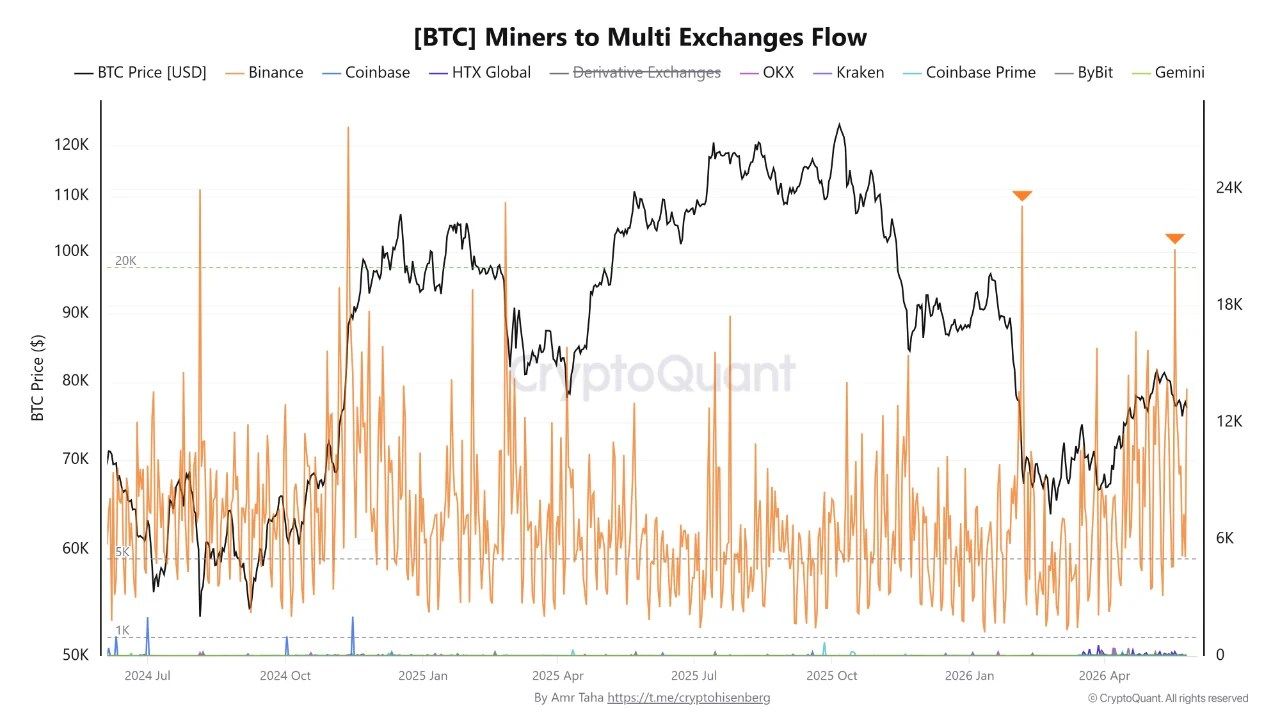The image size is (1280, 720).
Task: Click the Coinbase Prime legend entry
Action: (x=968, y=72)
